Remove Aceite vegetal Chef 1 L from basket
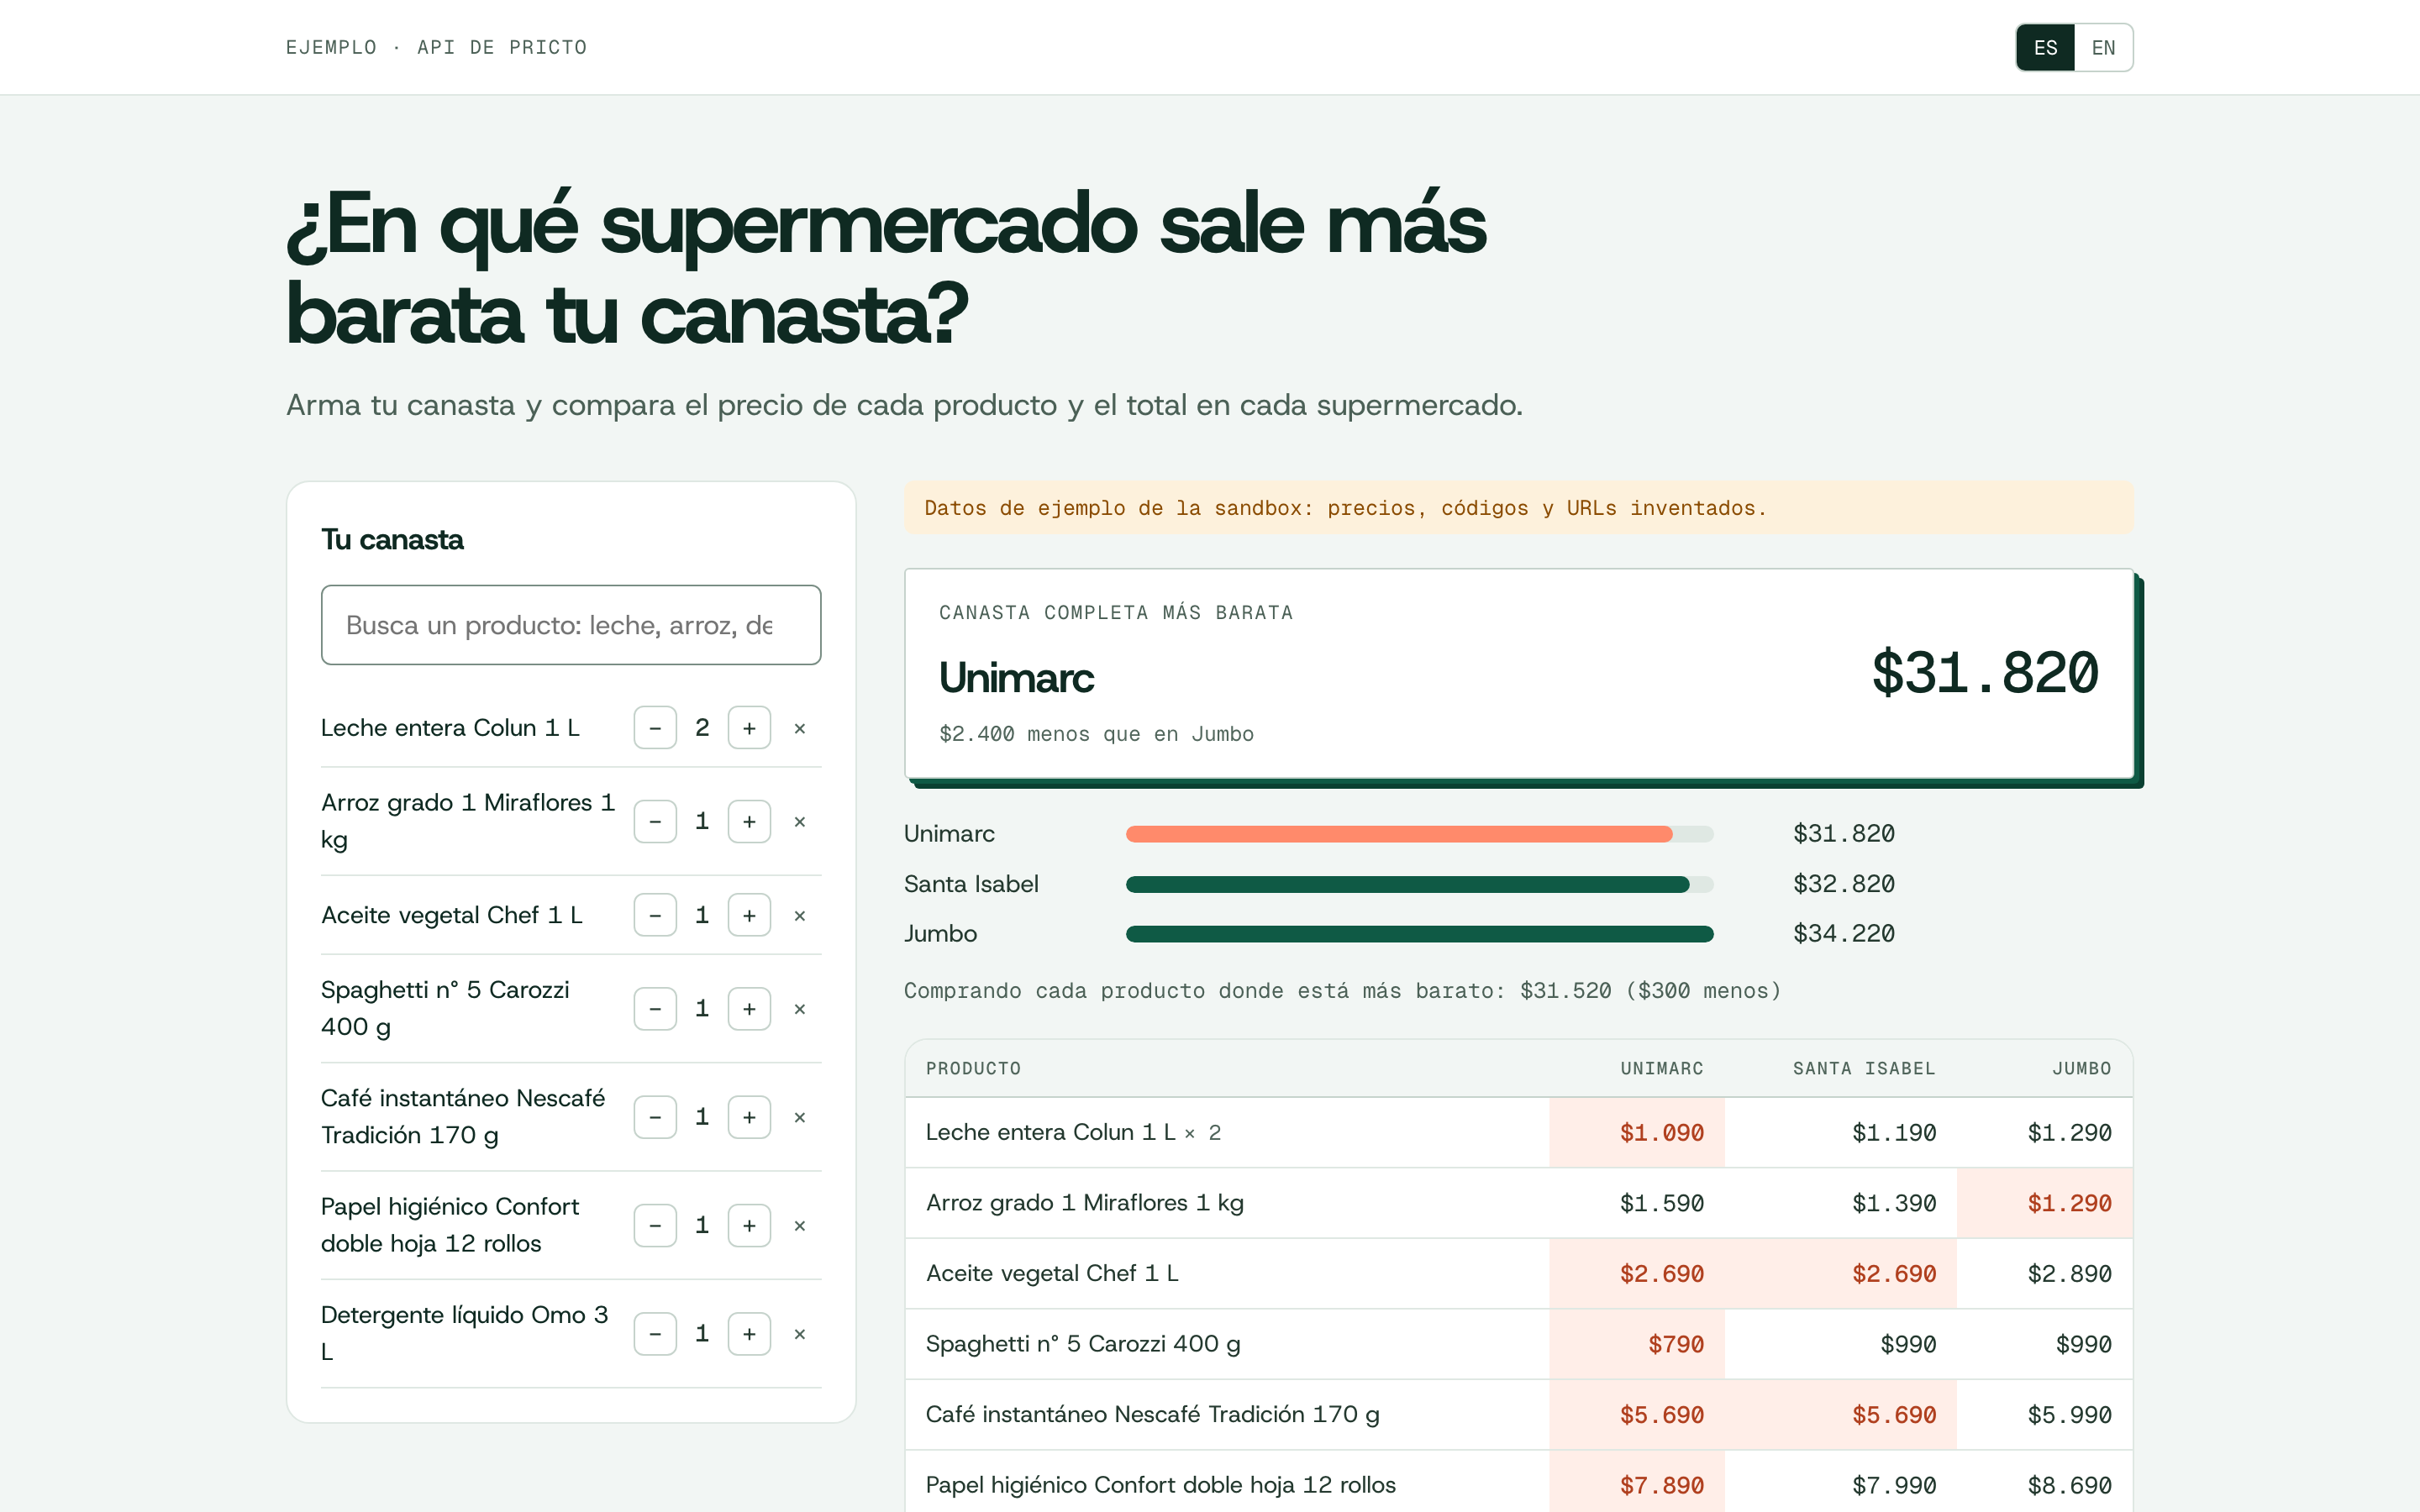Viewport: 2420px width, 1512px height. point(800,915)
